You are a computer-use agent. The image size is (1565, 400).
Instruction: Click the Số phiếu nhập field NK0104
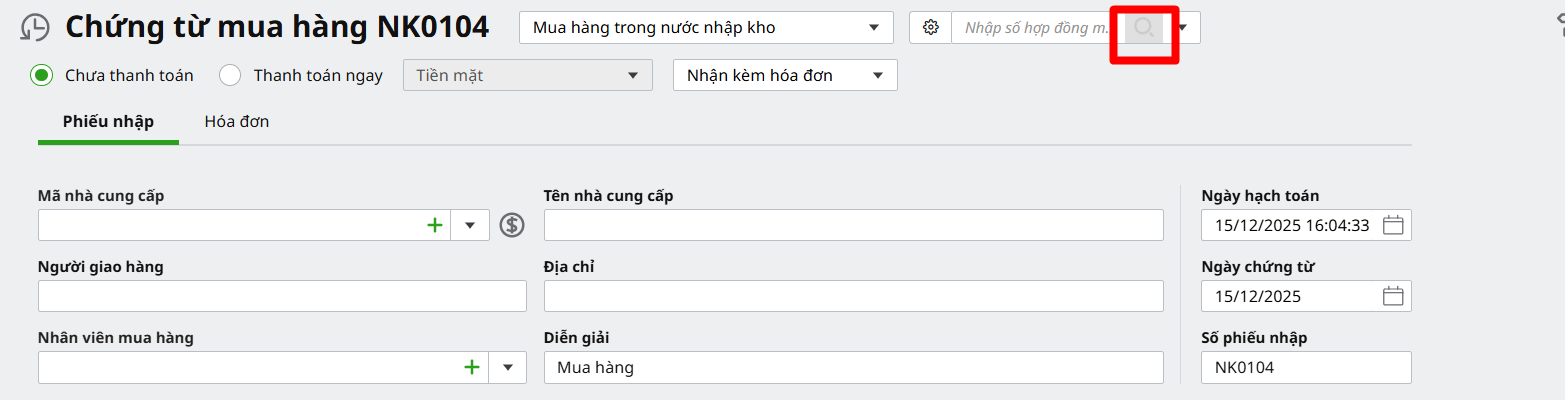point(1305,367)
